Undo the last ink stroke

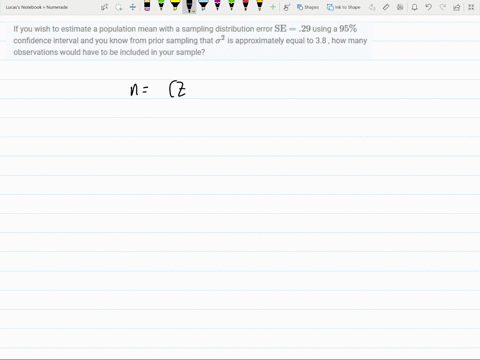click(x=429, y=7)
